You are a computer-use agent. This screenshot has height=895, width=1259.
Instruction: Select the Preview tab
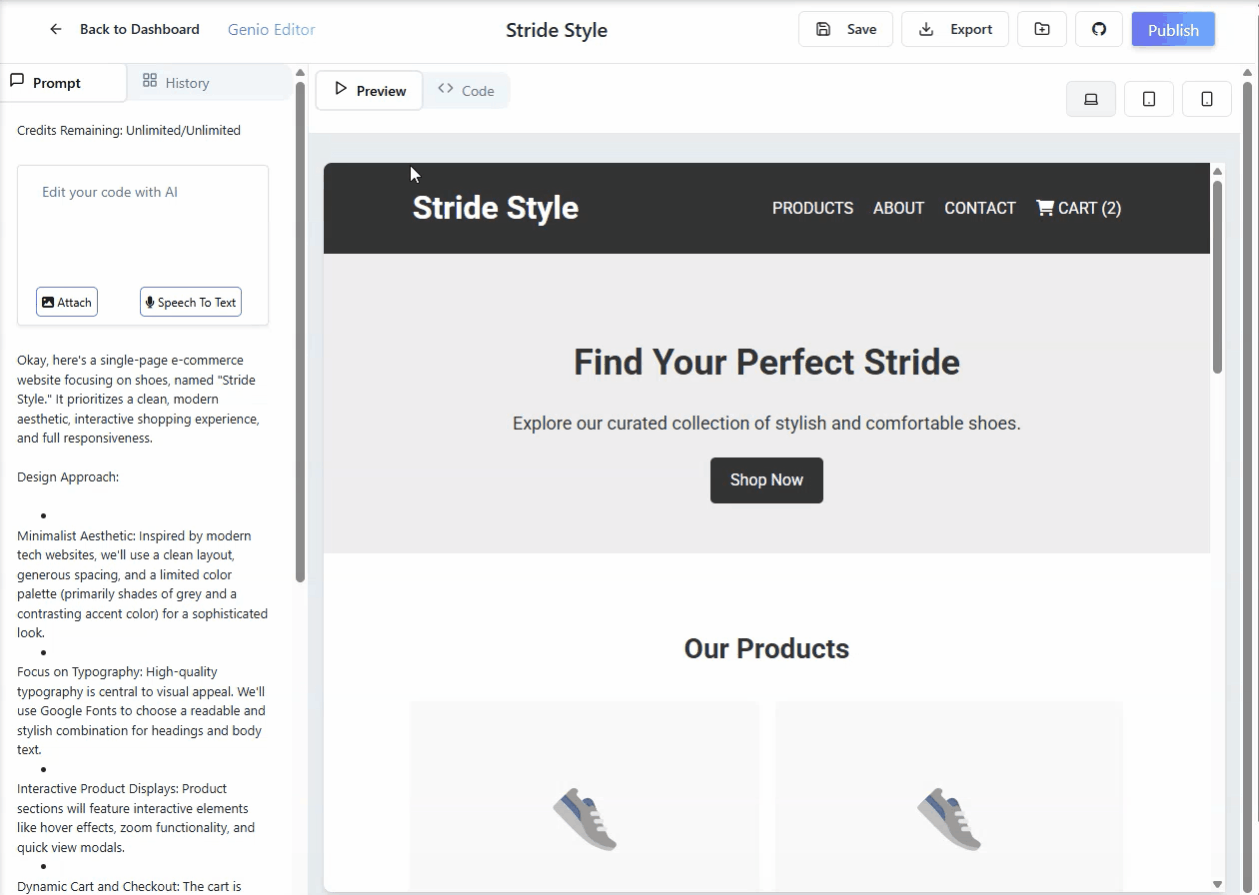[x=369, y=90]
